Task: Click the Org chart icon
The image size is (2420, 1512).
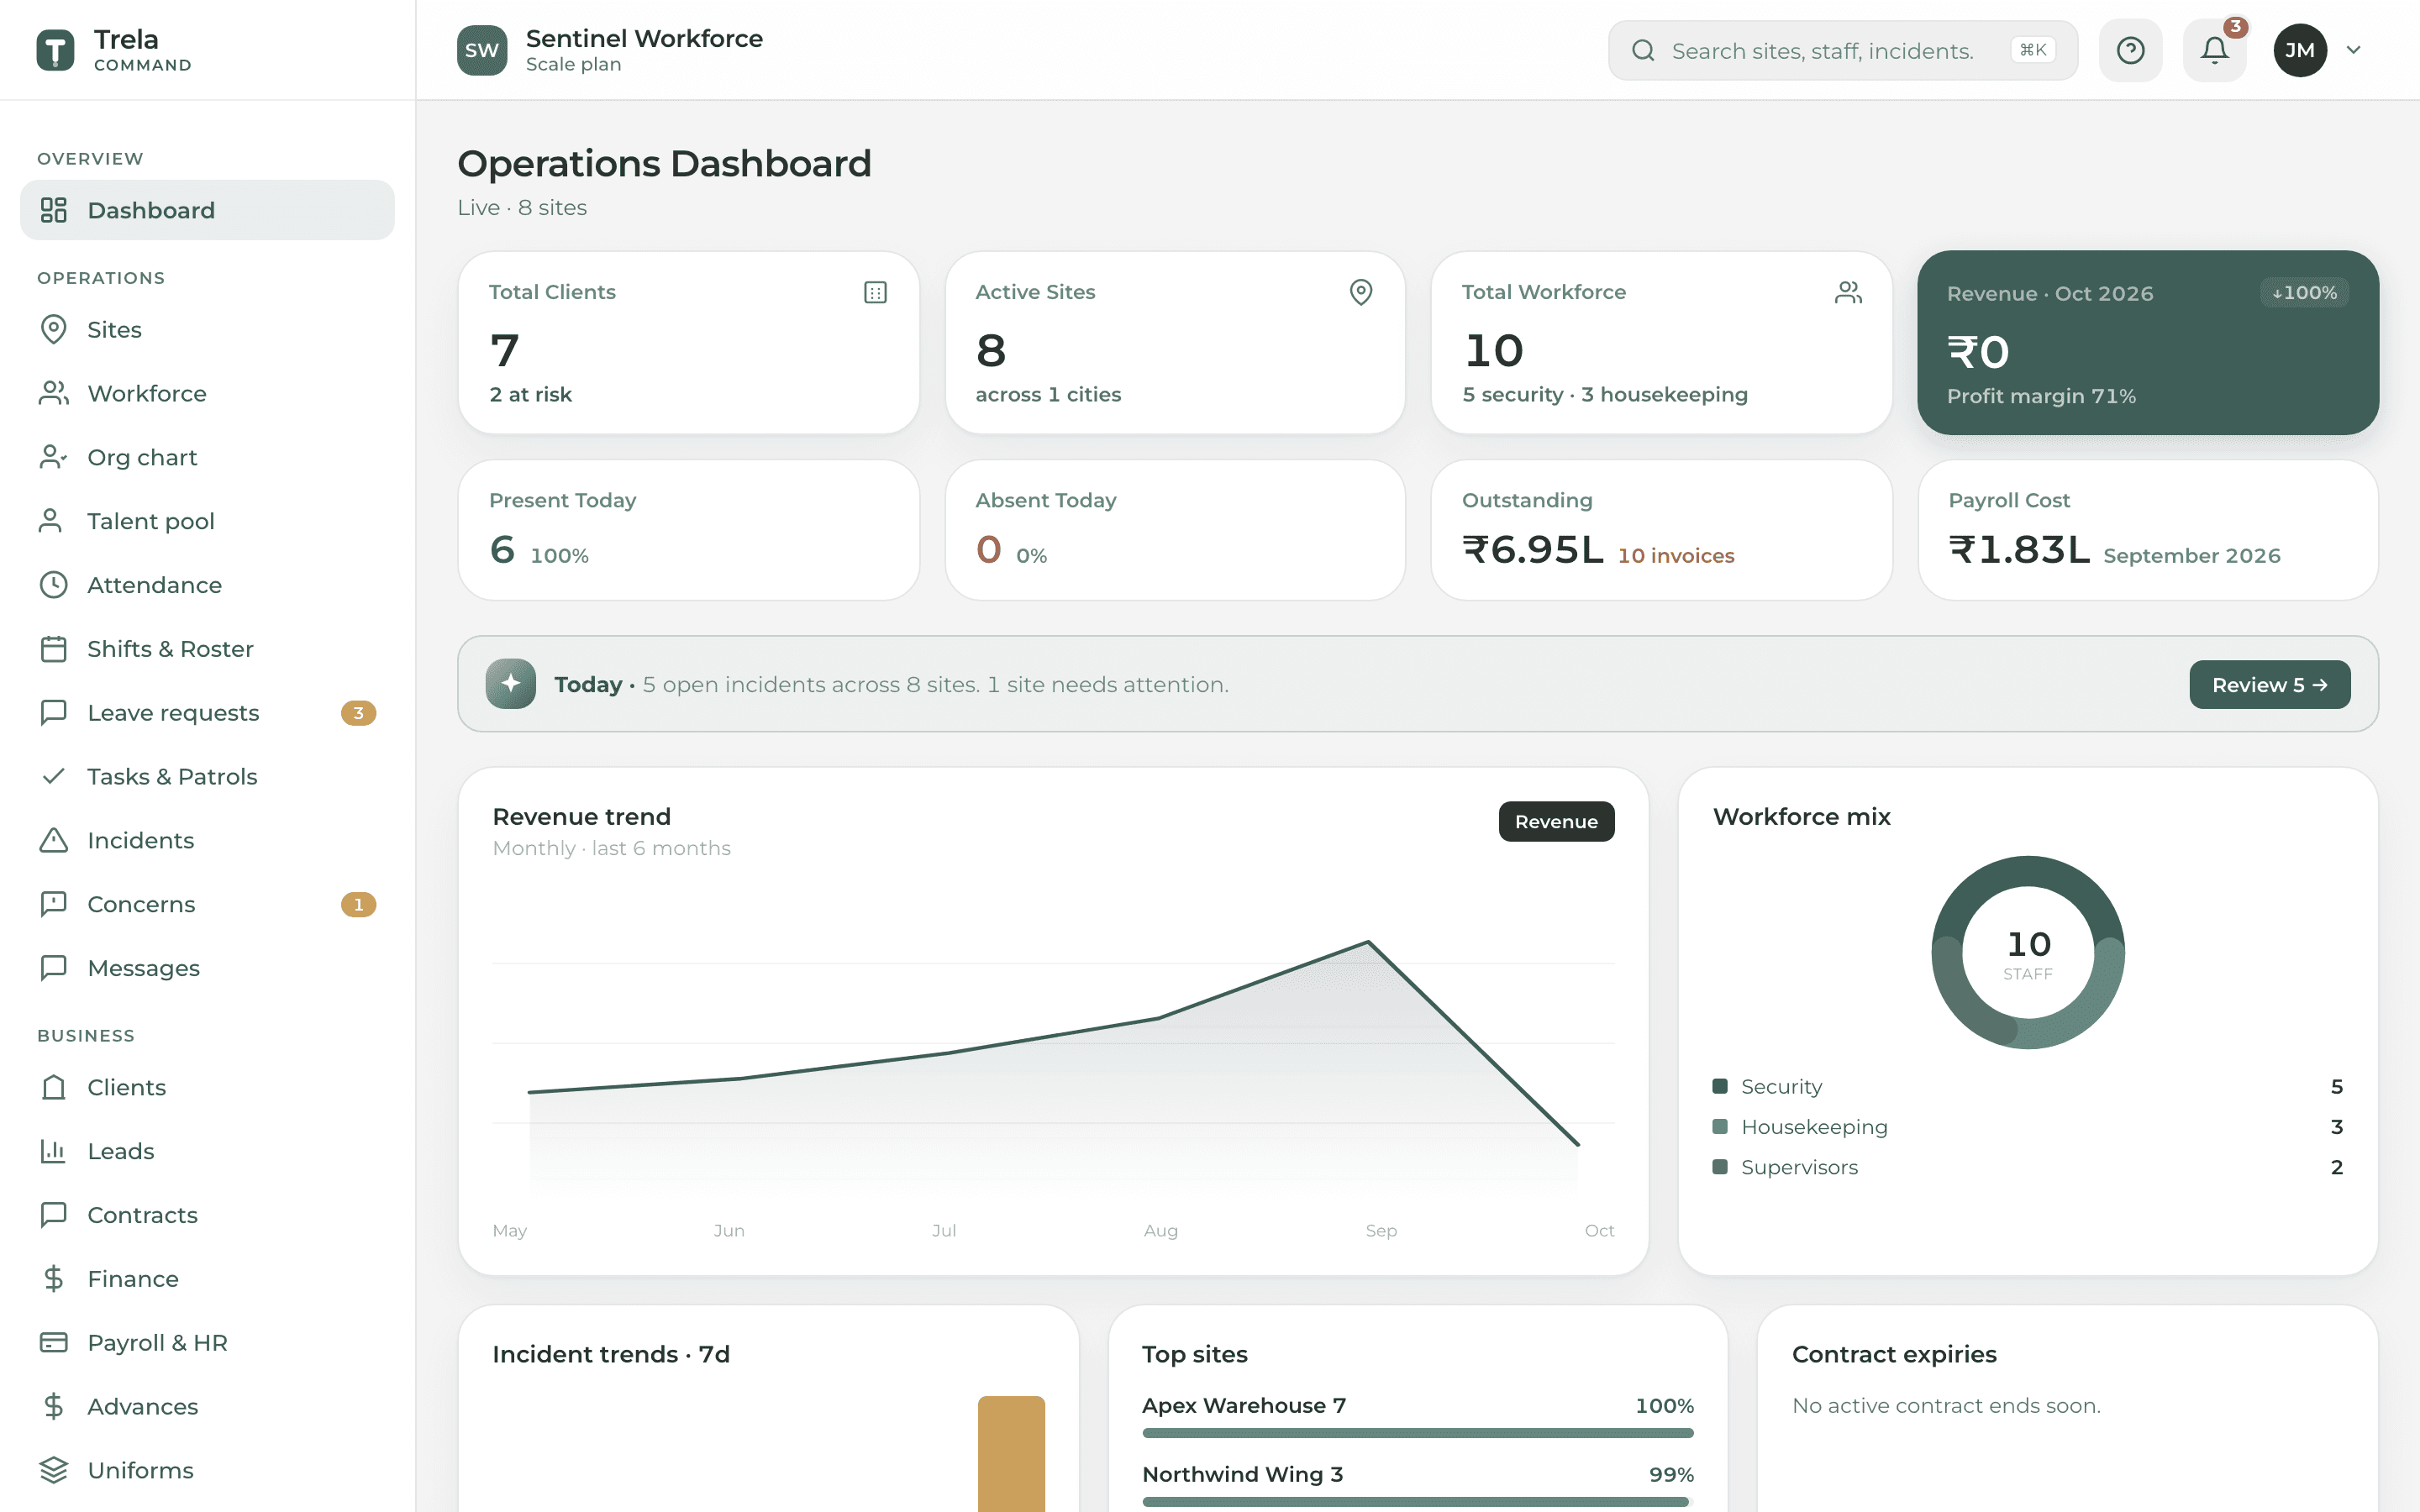Action: point(54,457)
